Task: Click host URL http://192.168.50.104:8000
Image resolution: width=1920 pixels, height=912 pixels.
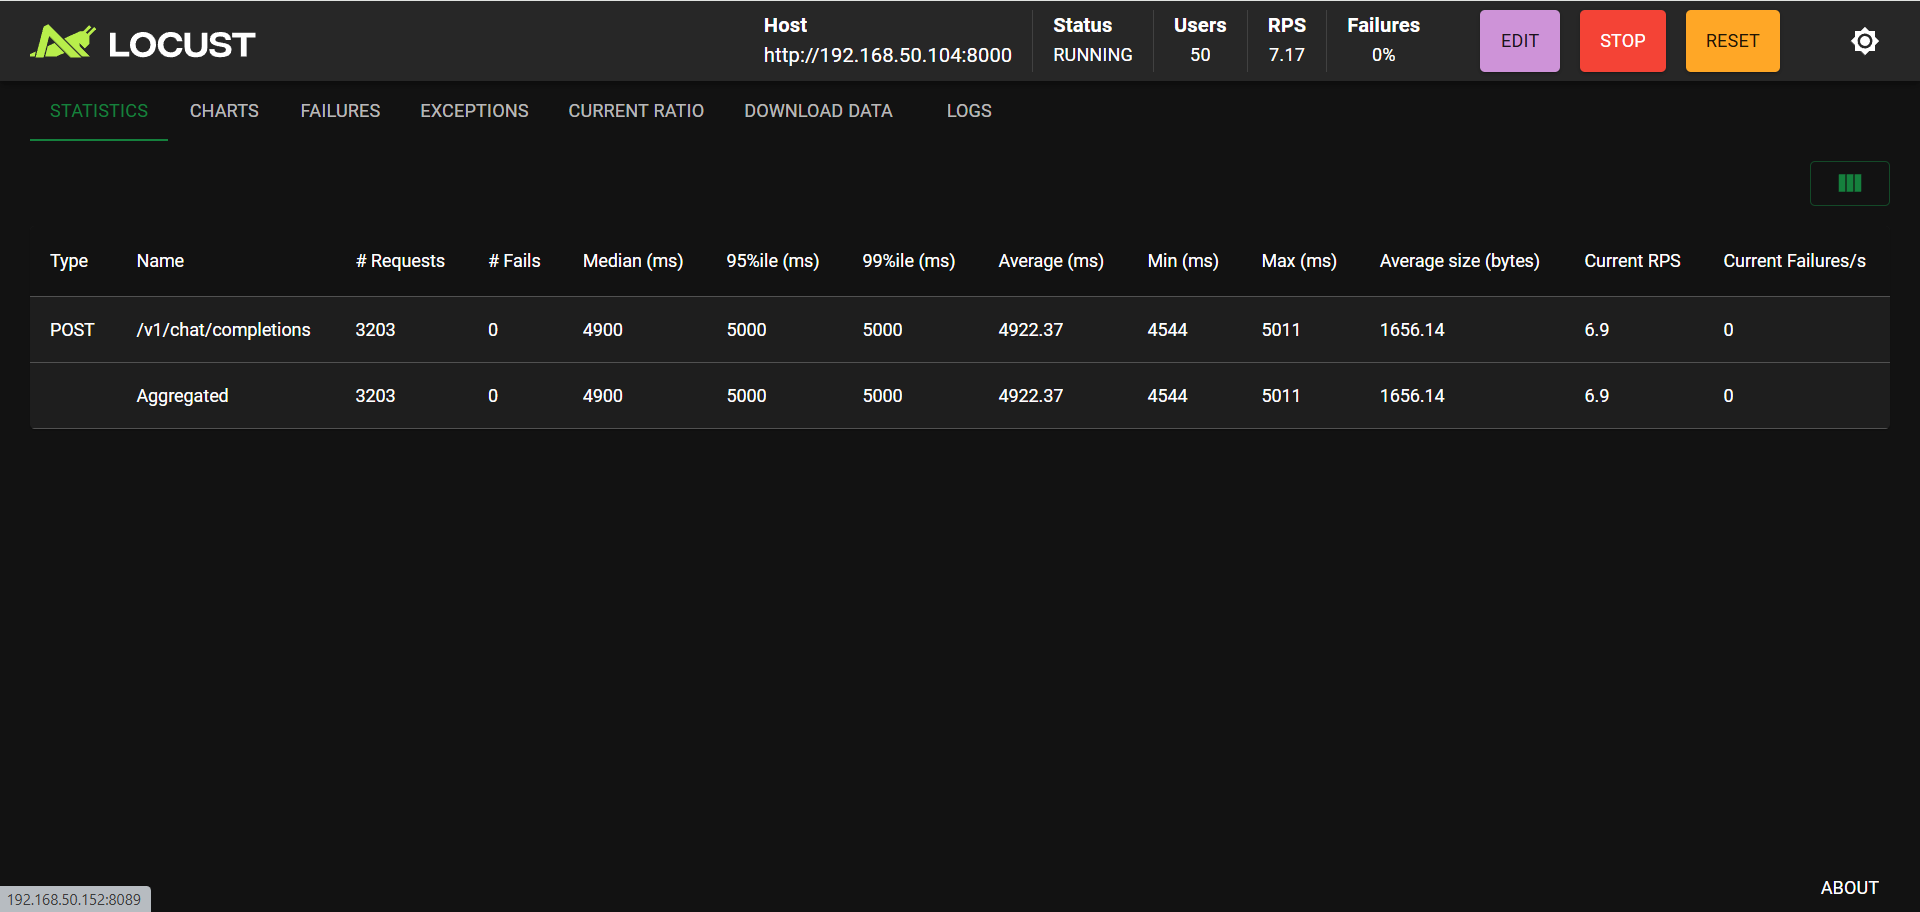Action: coord(887,55)
